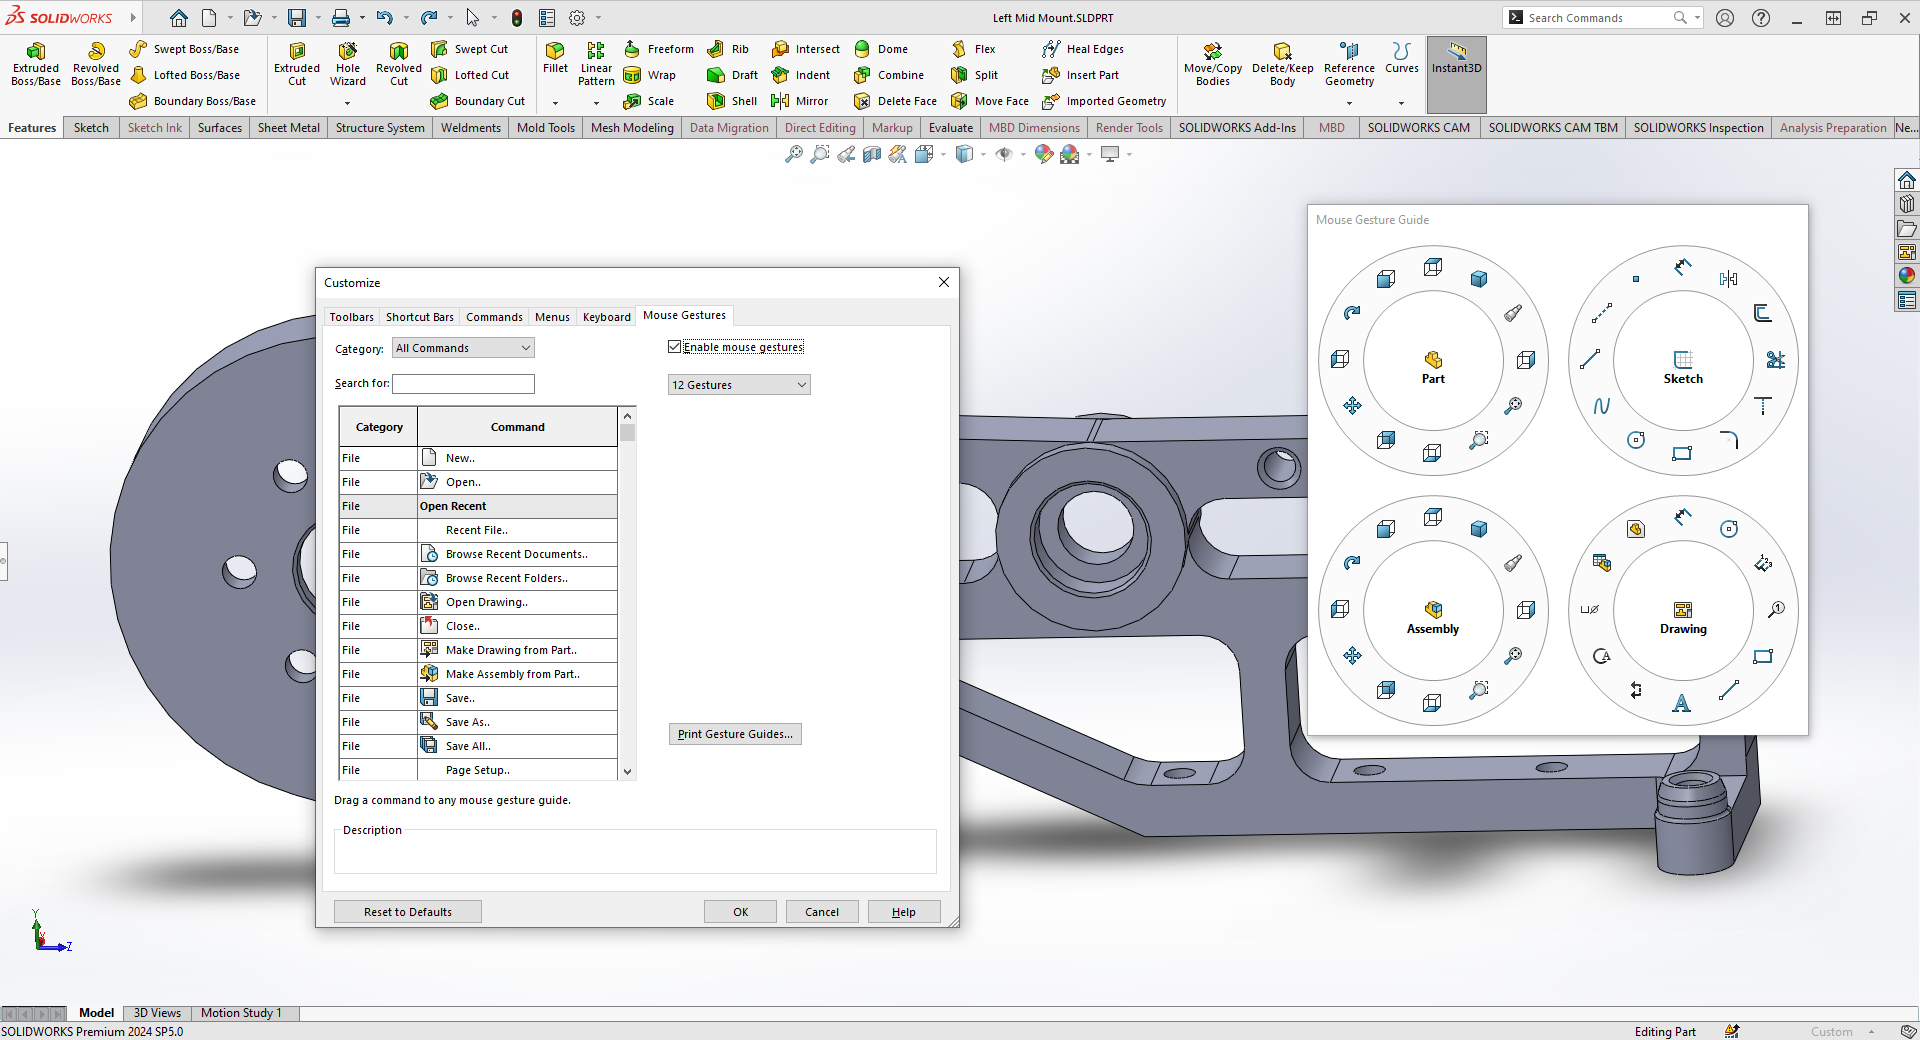Switch to the Toolbars tab in Customize
This screenshot has height=1040, width=1920.
[x=352, y=317]
